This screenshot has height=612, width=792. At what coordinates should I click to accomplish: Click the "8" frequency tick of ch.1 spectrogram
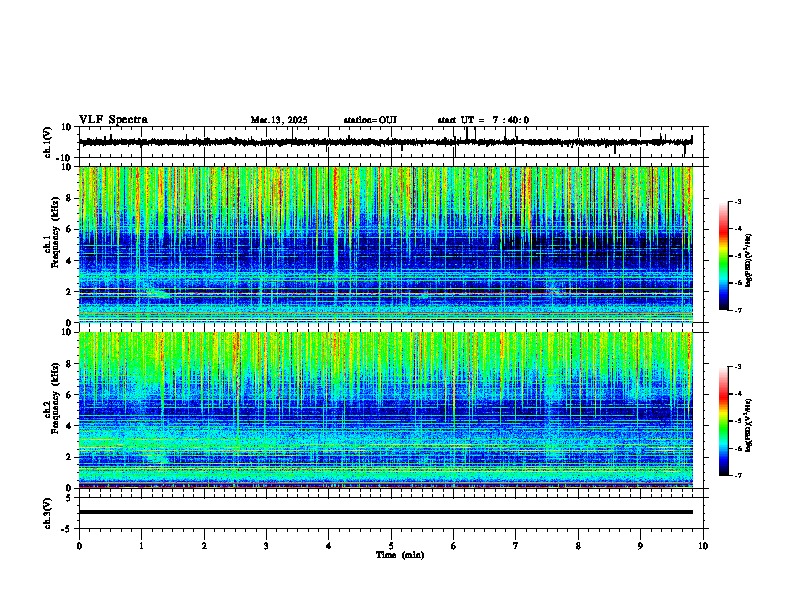point(69,198)
